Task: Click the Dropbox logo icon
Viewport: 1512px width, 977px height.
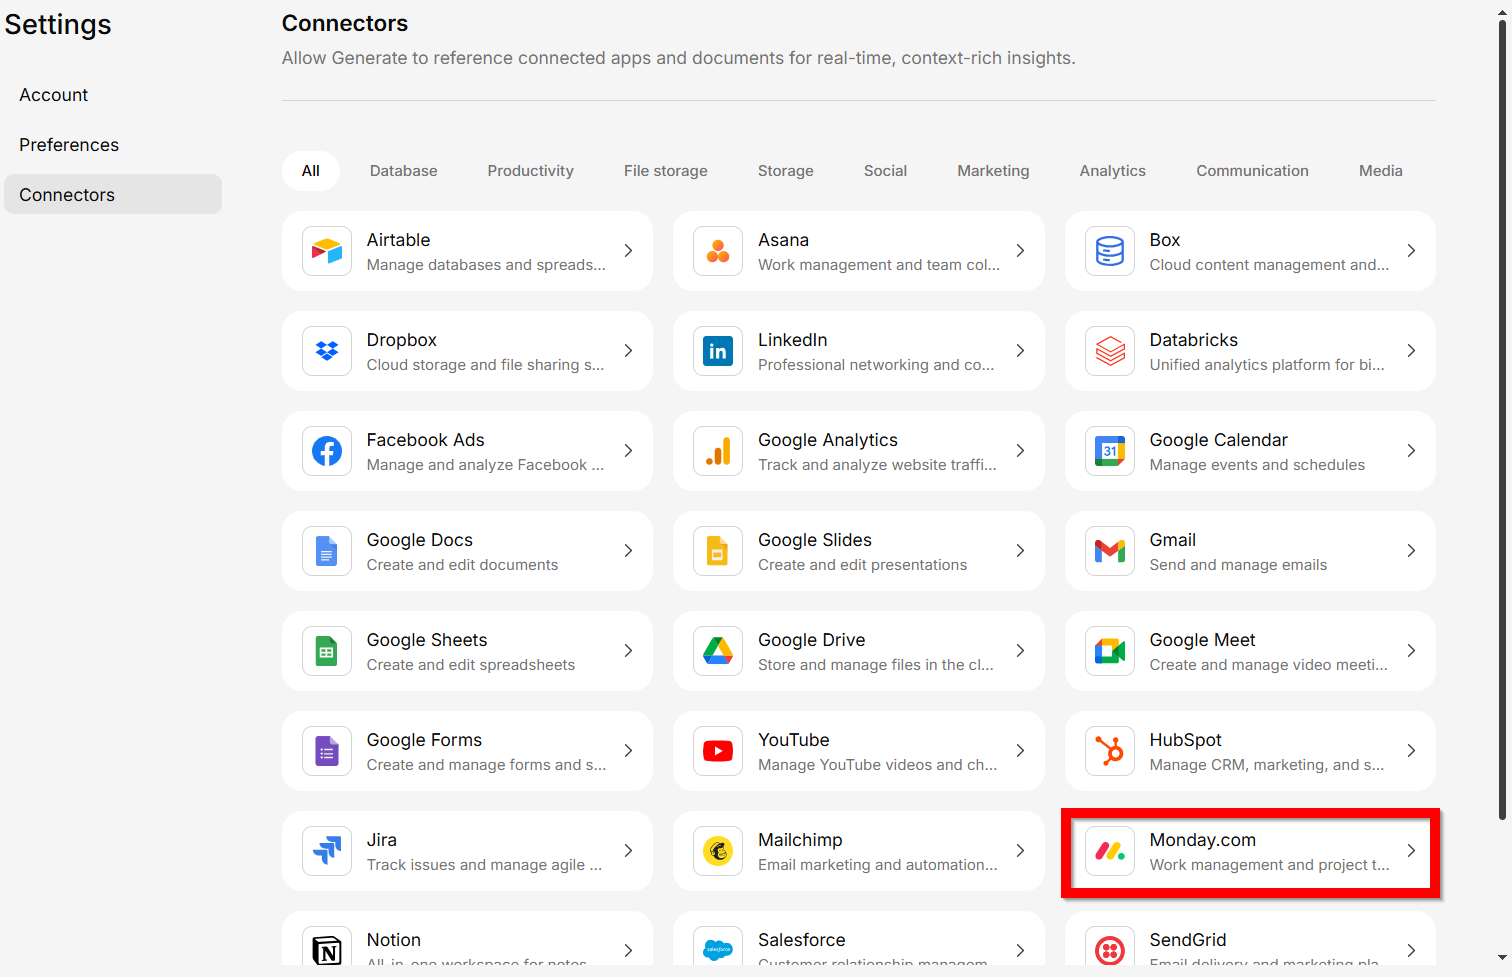Action: click(327, 351)
